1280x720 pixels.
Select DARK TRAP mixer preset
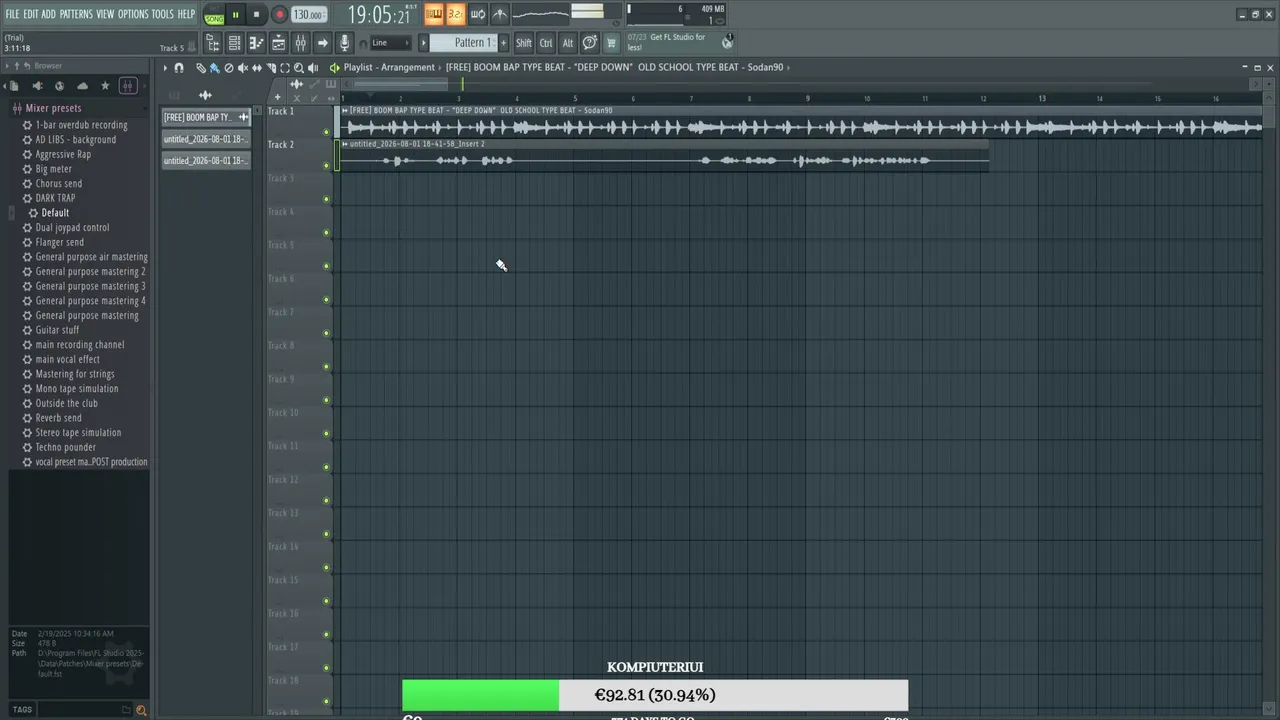coord(55,198)
